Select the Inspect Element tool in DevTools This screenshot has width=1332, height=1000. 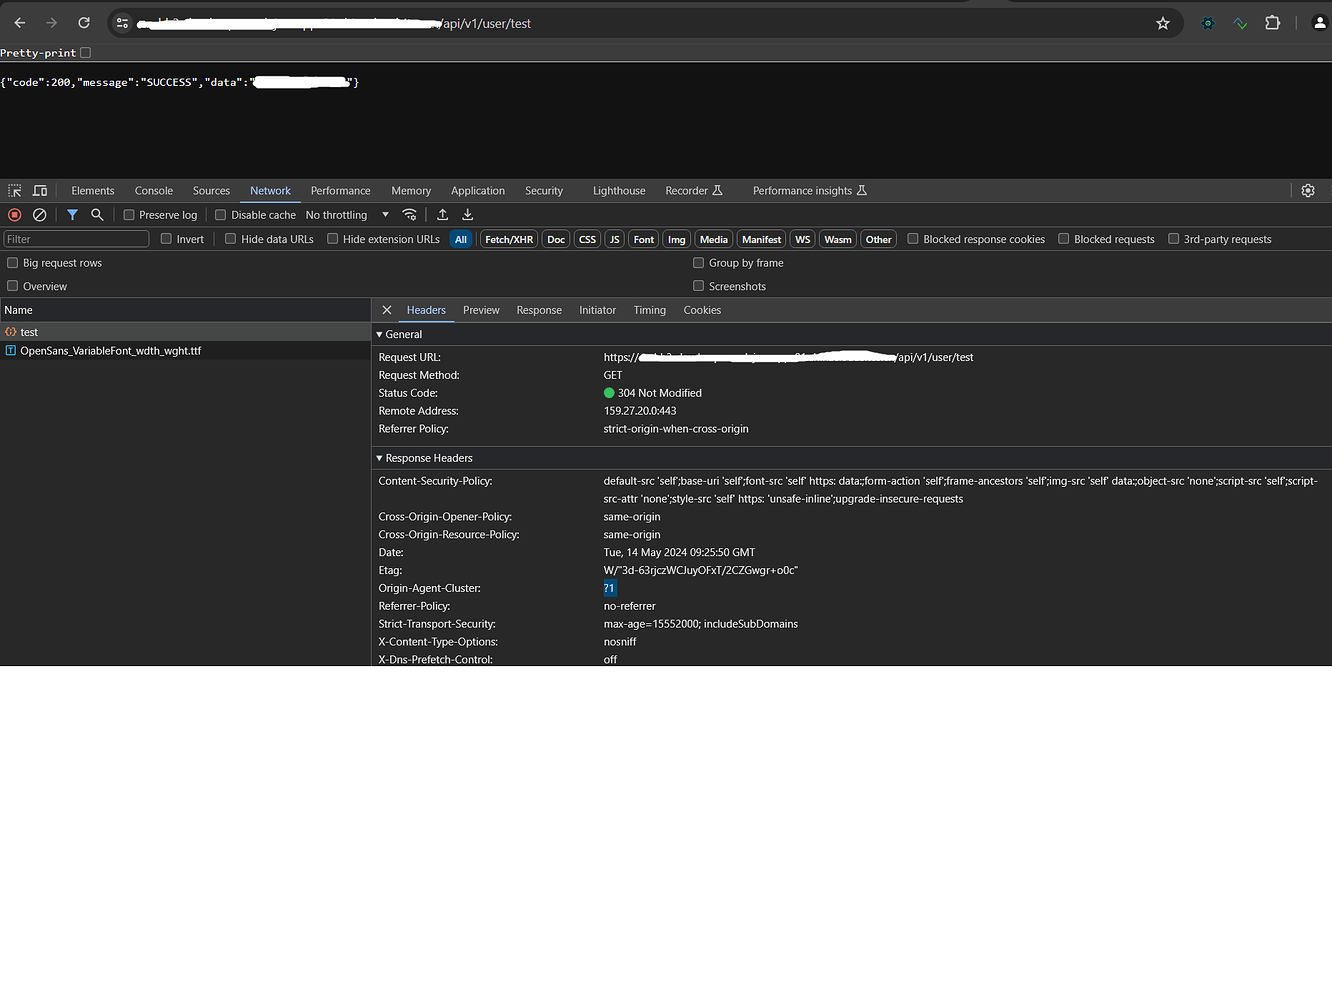coord(14,190)
